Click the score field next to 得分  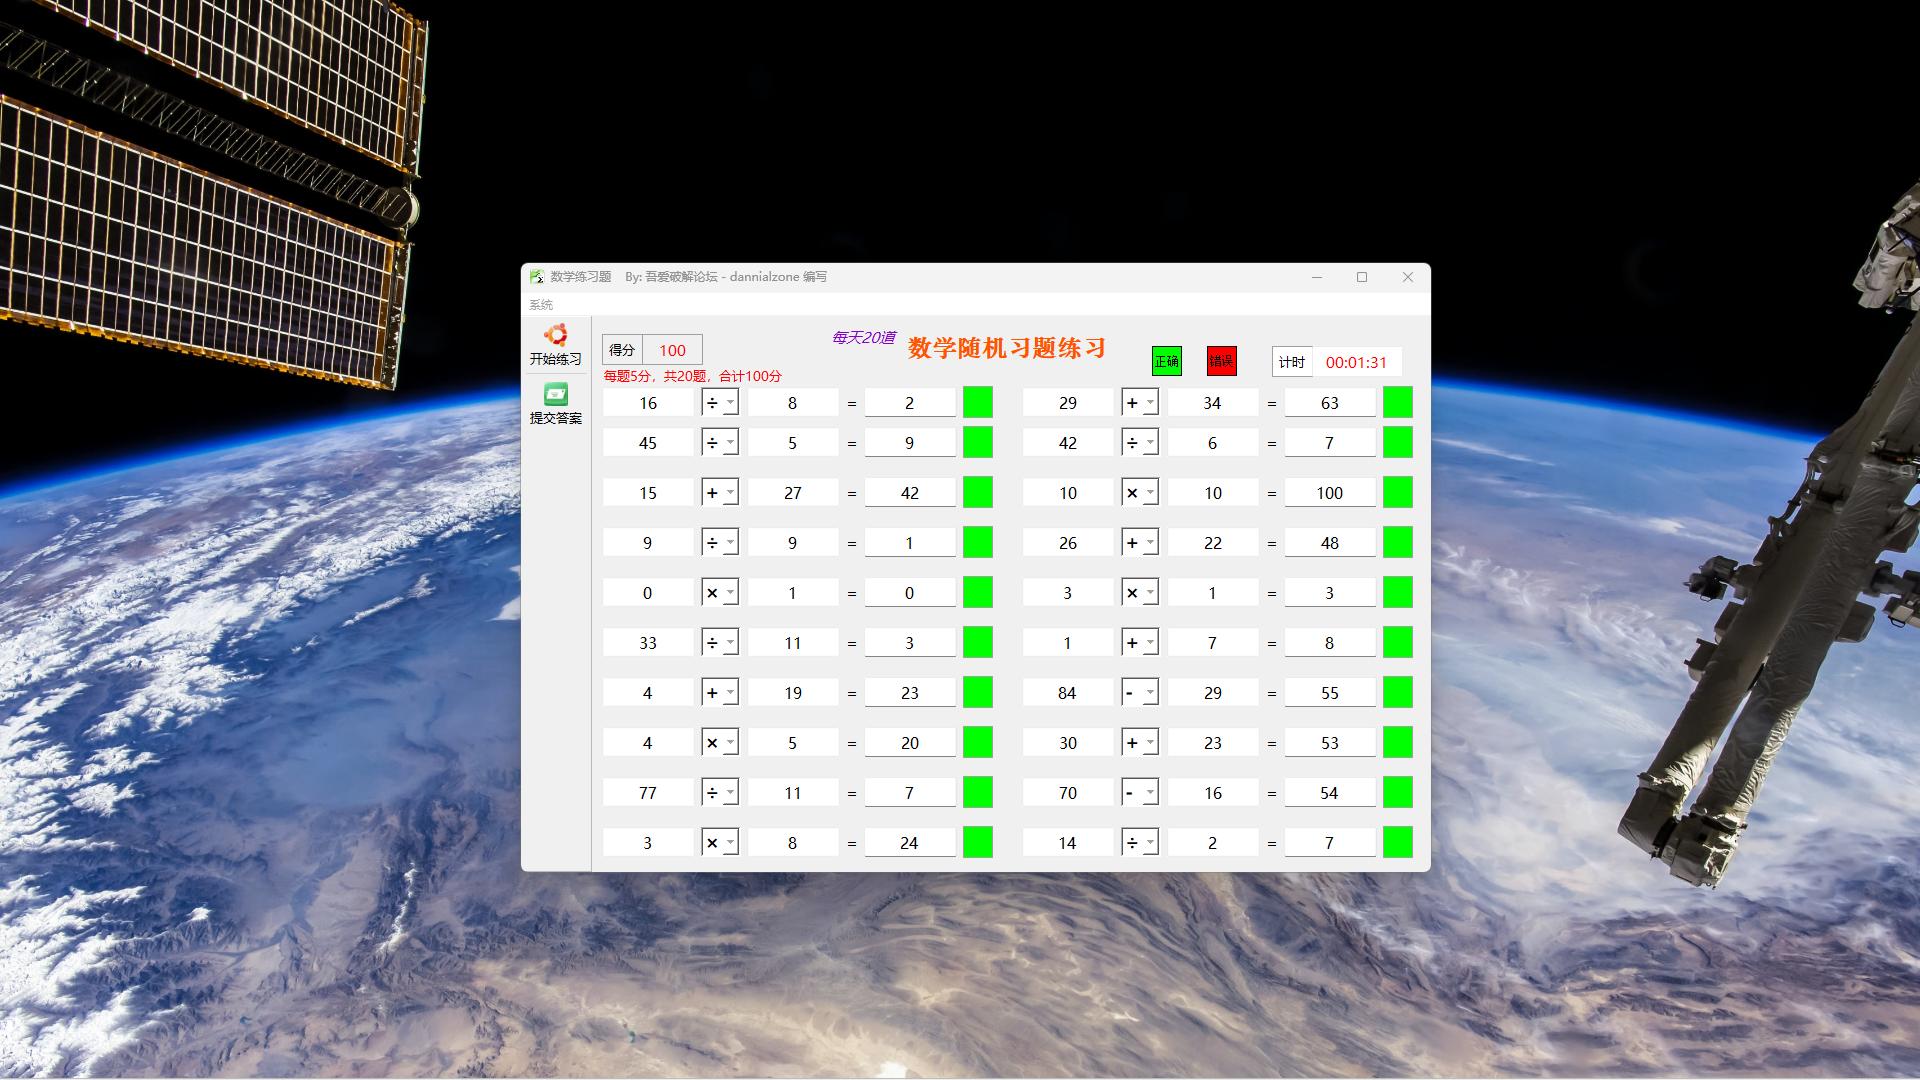point(672,350)
